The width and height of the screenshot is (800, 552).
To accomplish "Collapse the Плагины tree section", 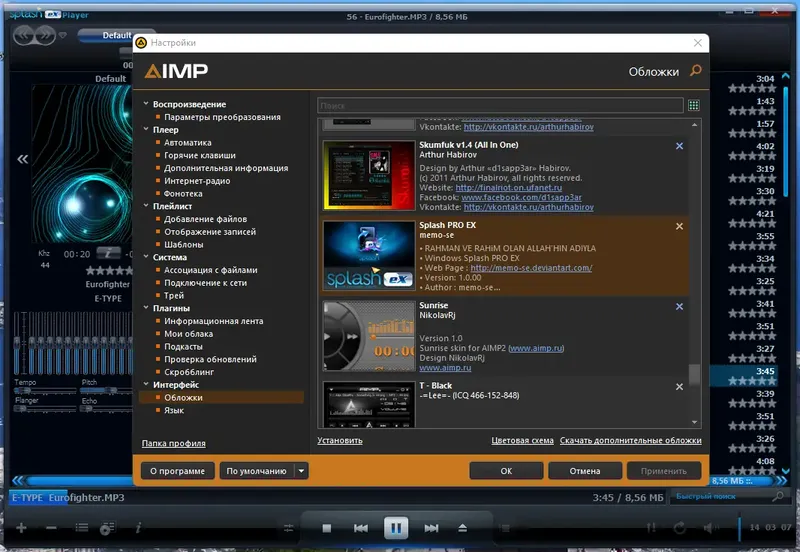I will 146,308.
